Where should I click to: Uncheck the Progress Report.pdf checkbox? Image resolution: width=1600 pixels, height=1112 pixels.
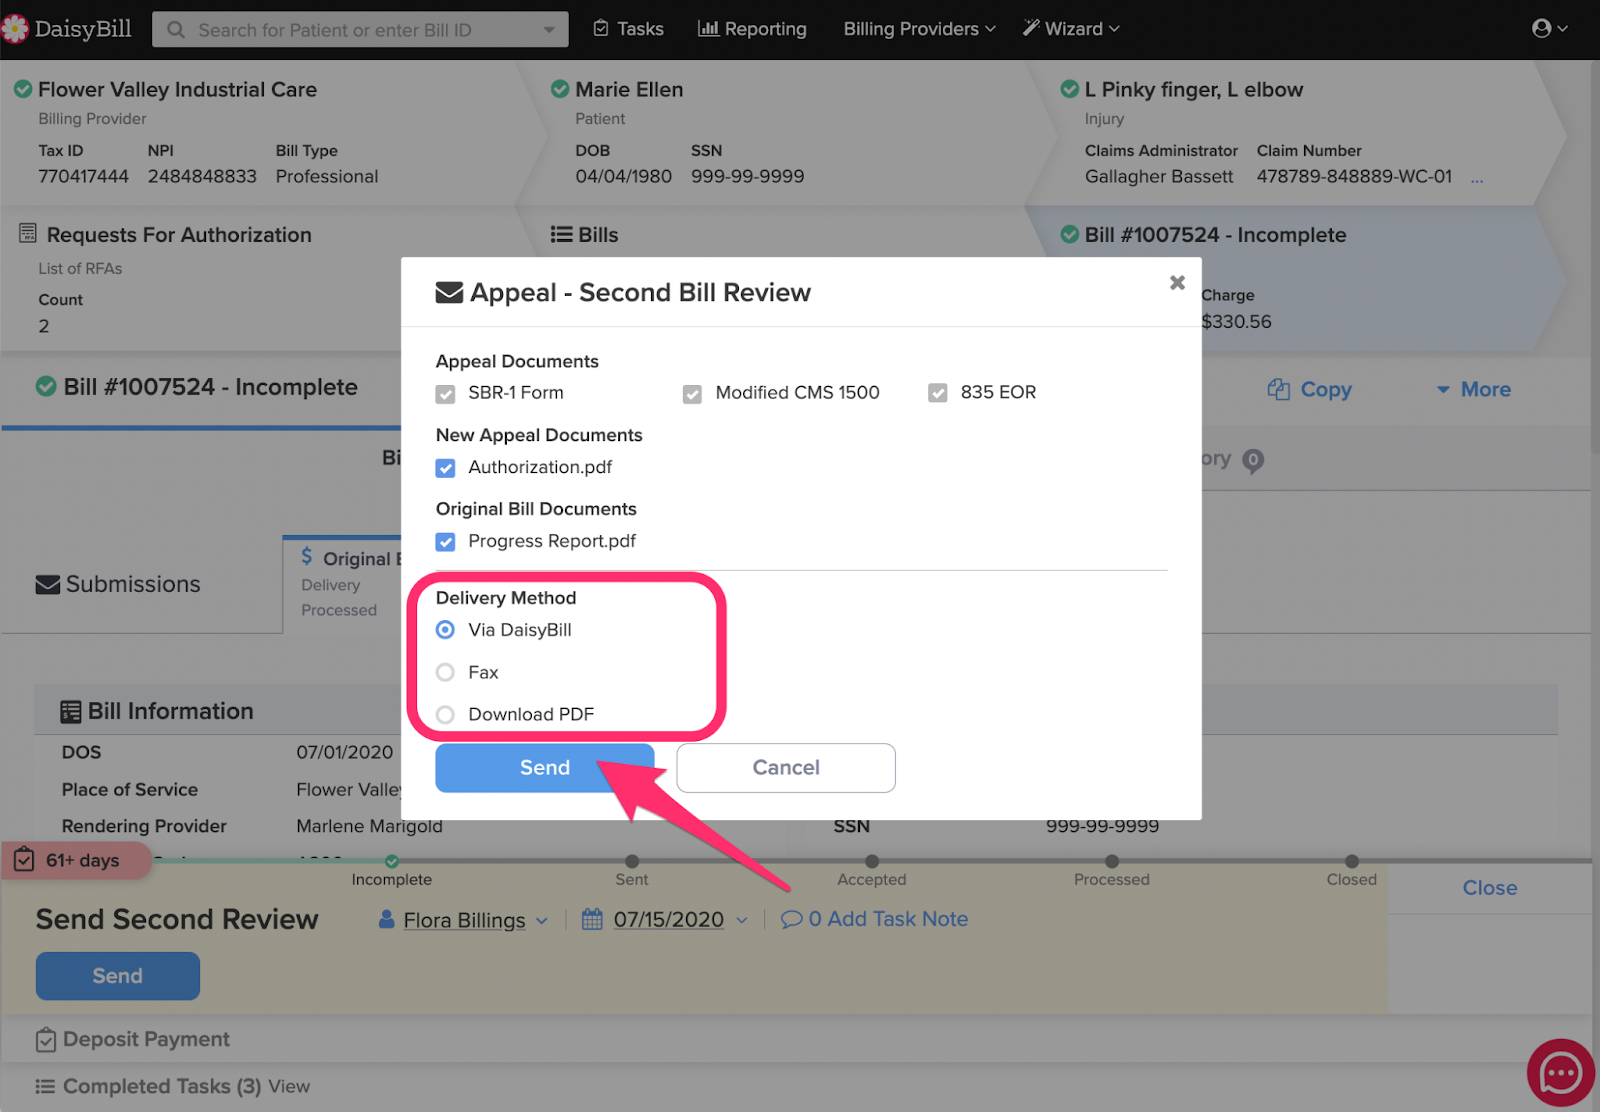[x=446, y=542]
